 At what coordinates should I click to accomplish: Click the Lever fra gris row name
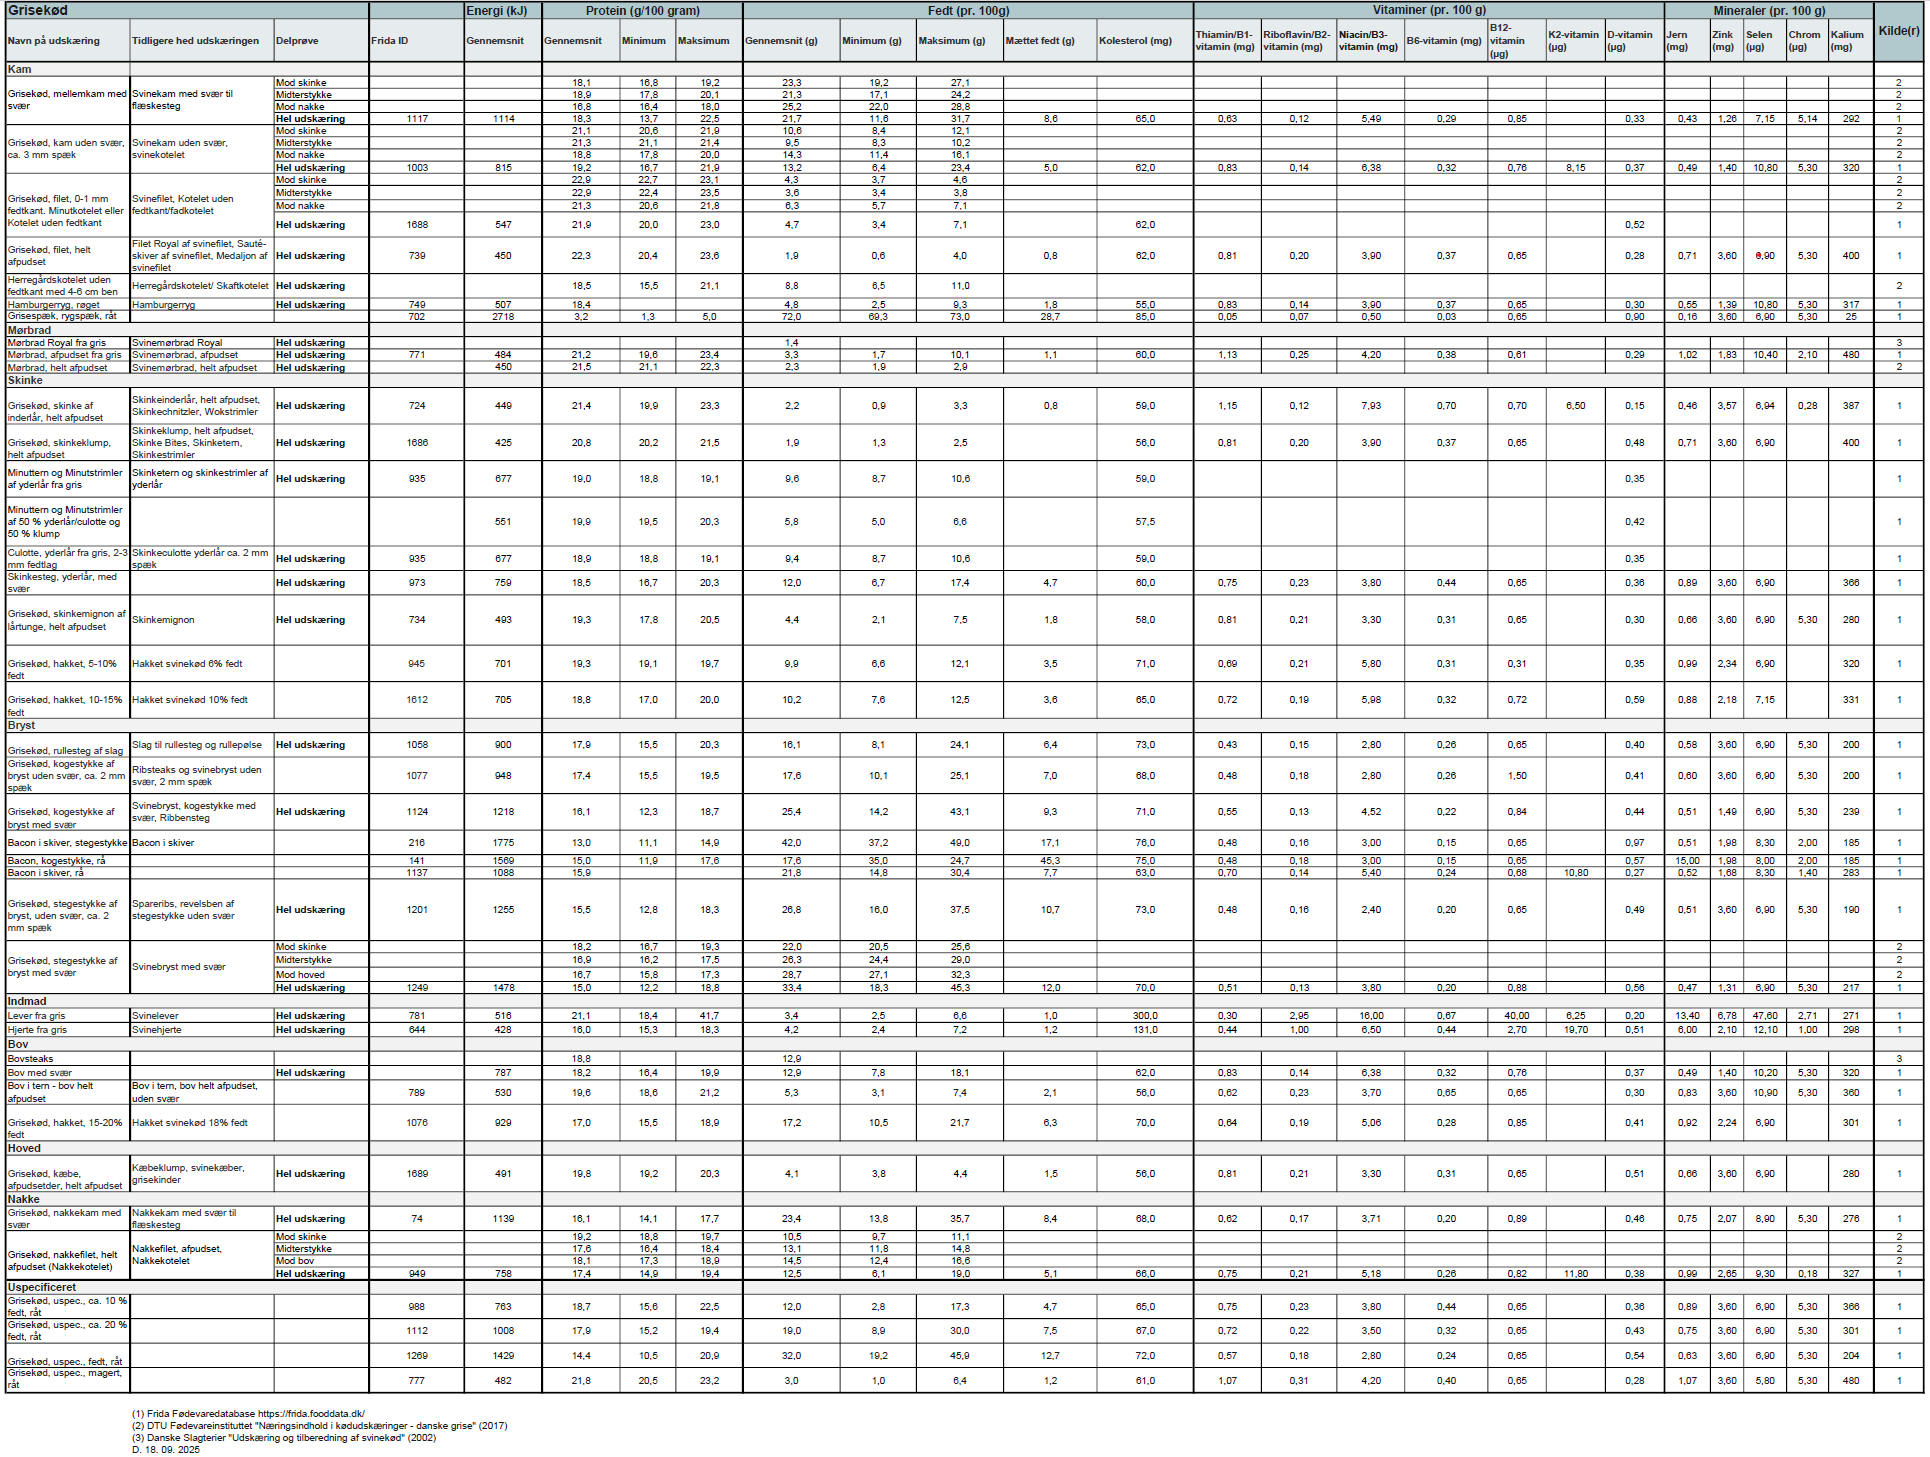tap(37, 1015)
